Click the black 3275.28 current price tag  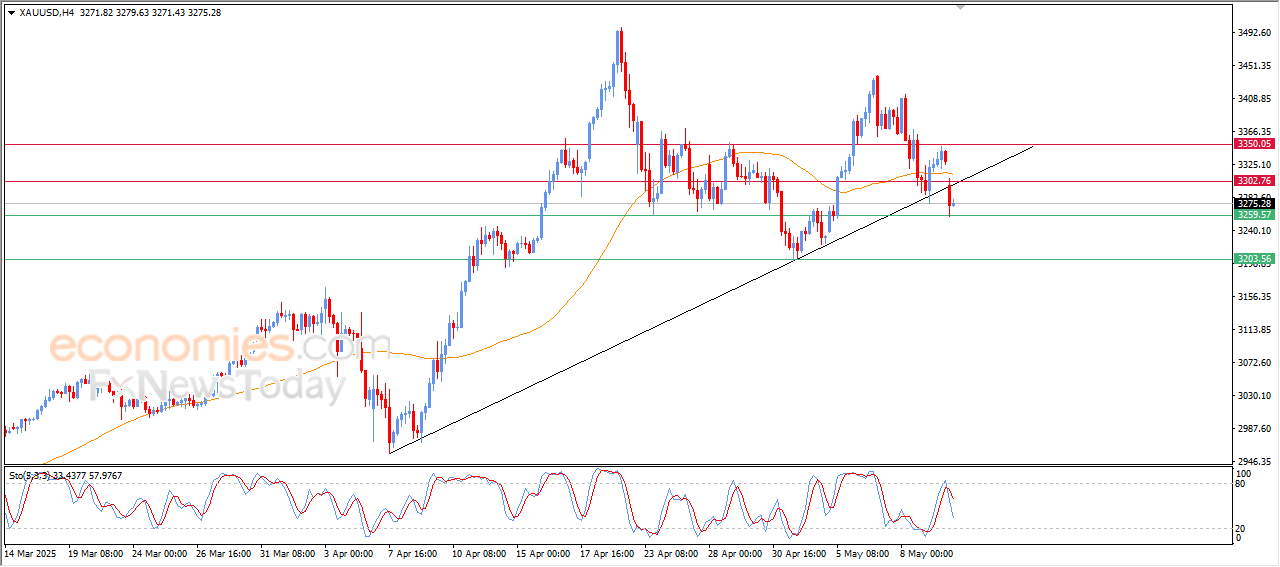point(1253,204)
